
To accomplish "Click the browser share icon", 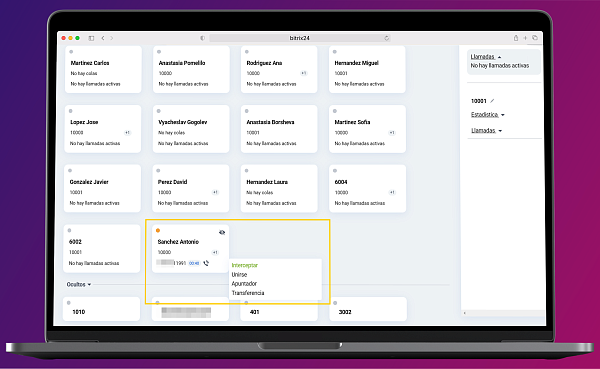I will [x=516, y=38].
